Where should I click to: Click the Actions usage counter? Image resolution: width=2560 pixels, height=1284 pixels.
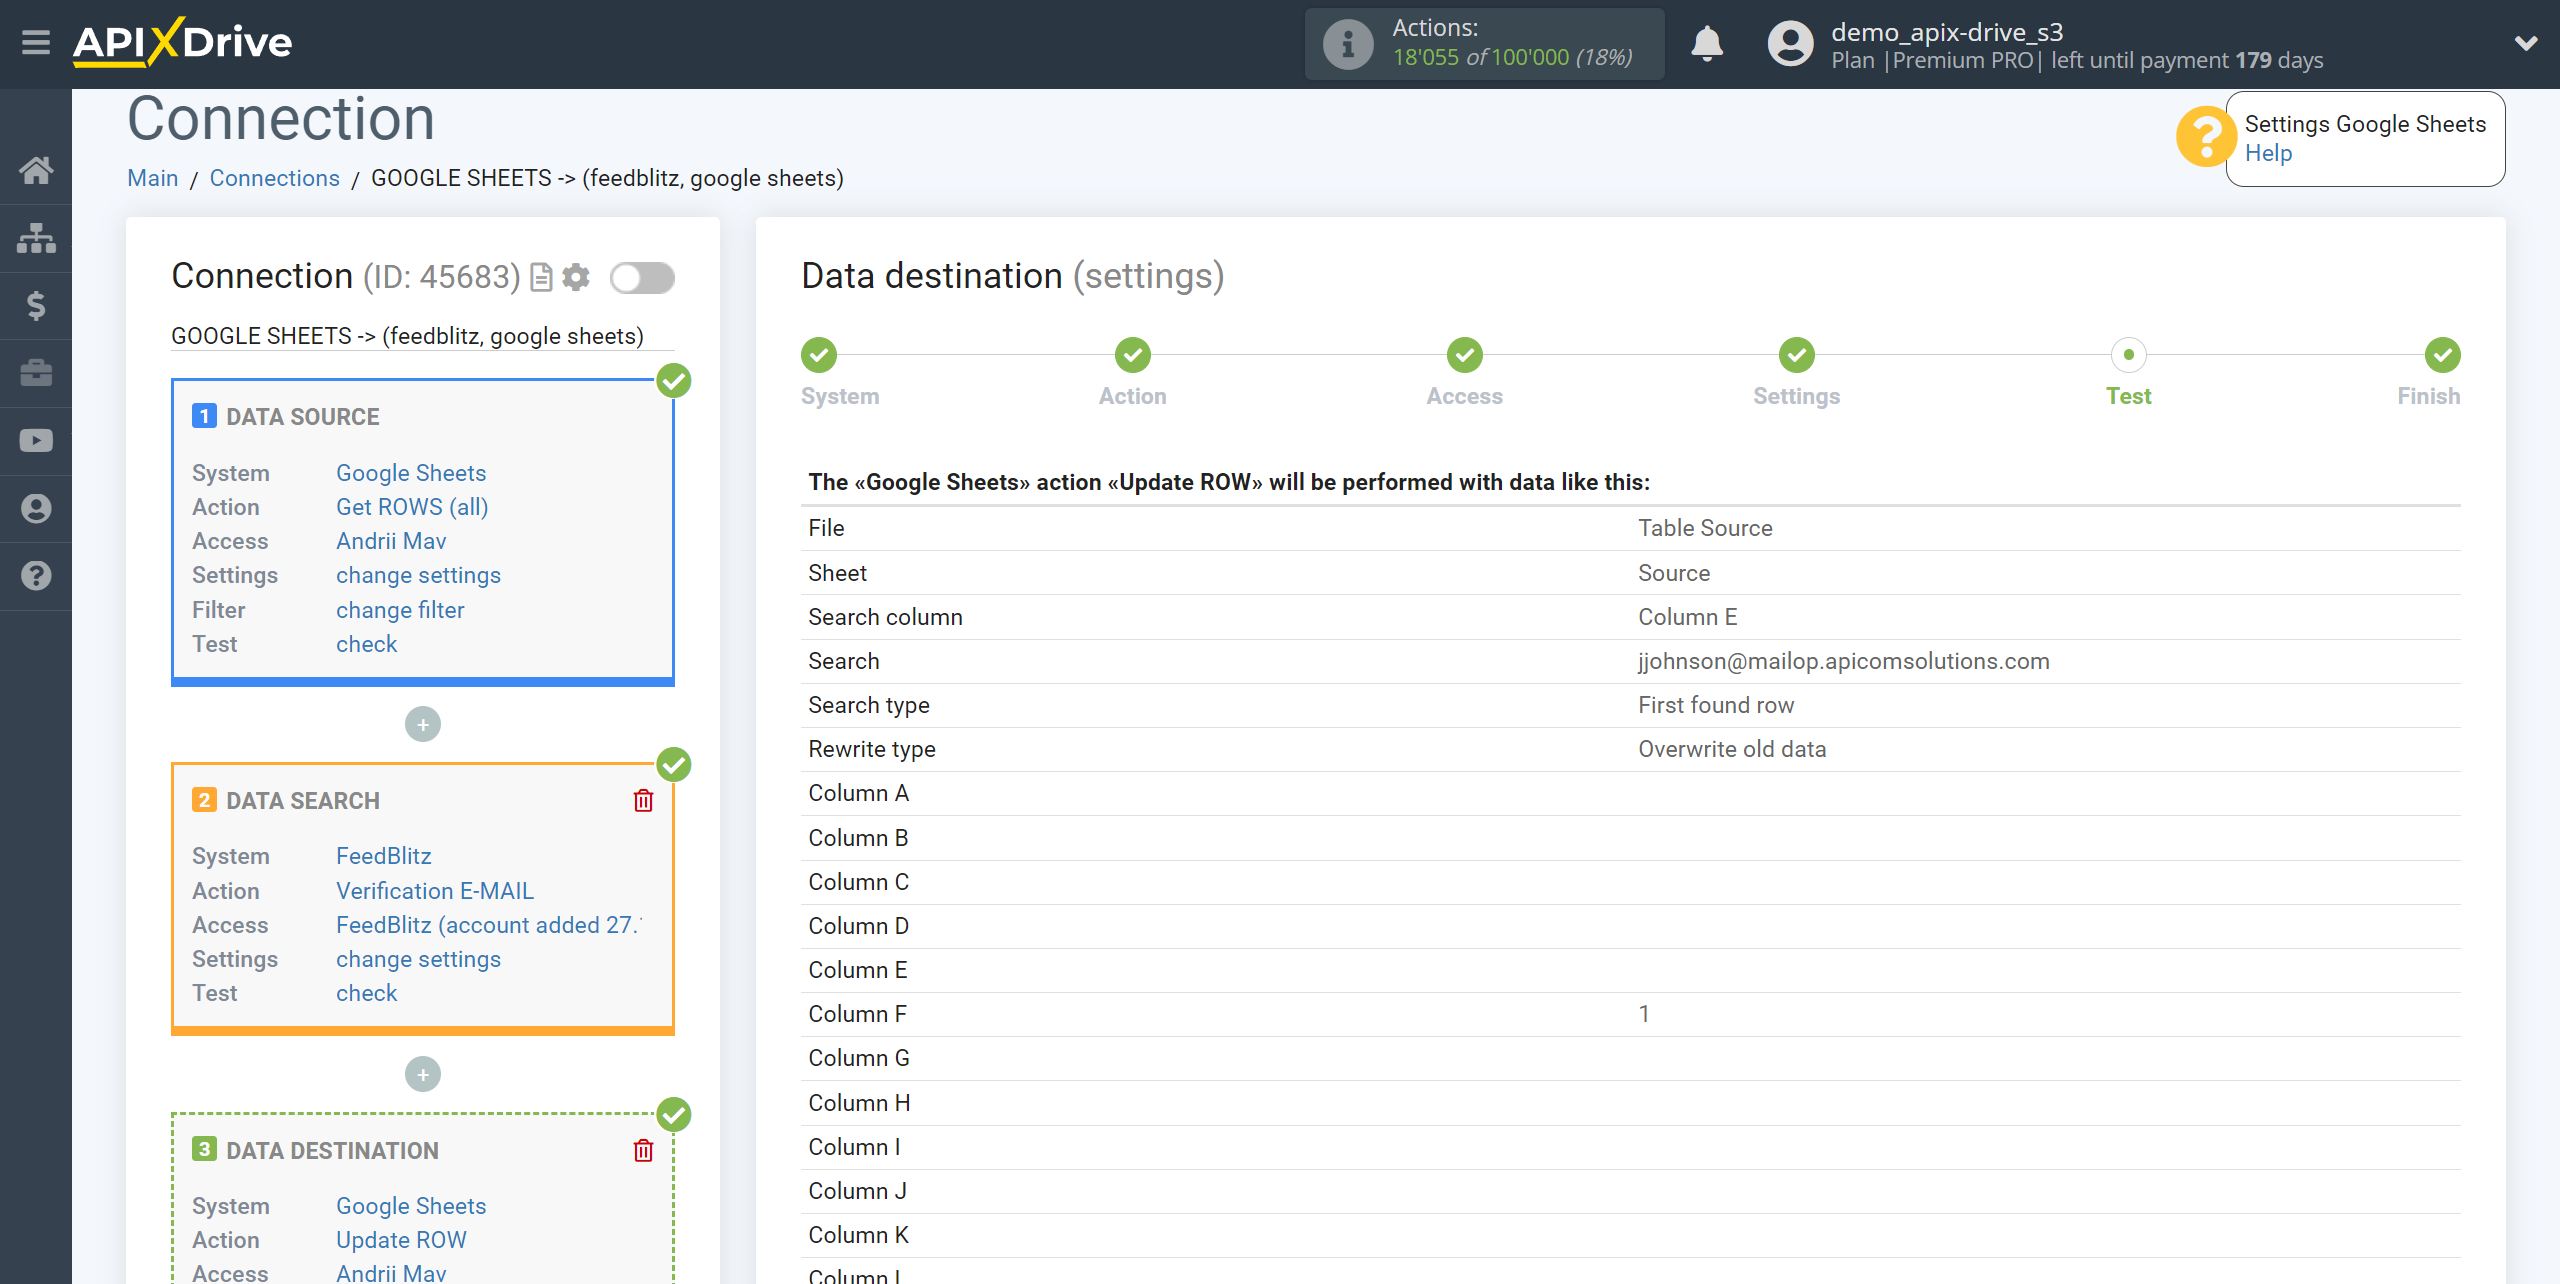click(1512, 58)
